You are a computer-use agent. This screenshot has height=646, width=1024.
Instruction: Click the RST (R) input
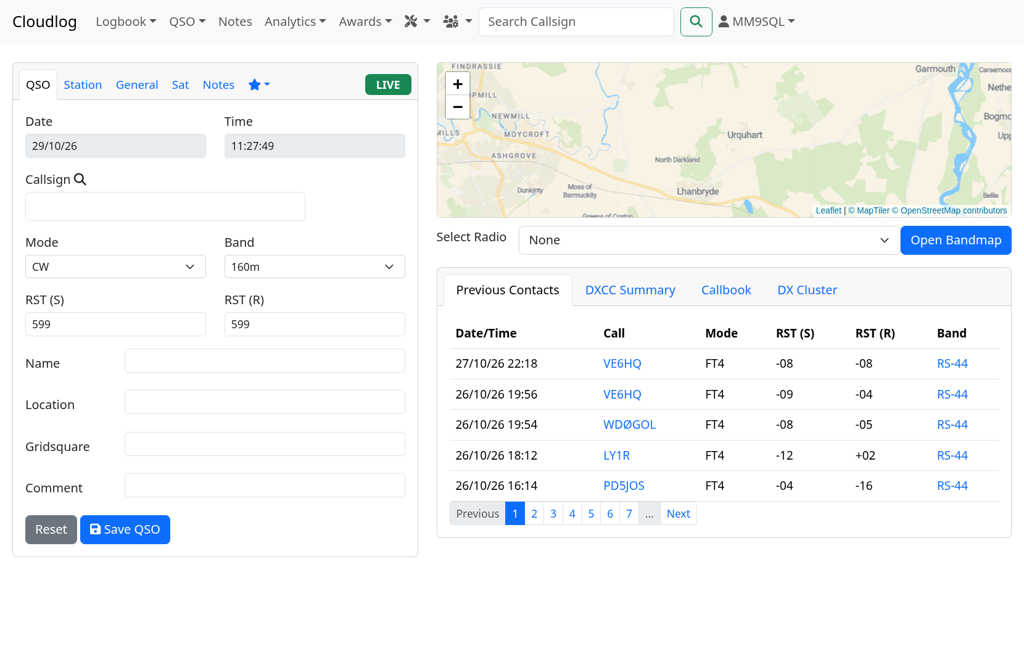(x=315, y=325)
